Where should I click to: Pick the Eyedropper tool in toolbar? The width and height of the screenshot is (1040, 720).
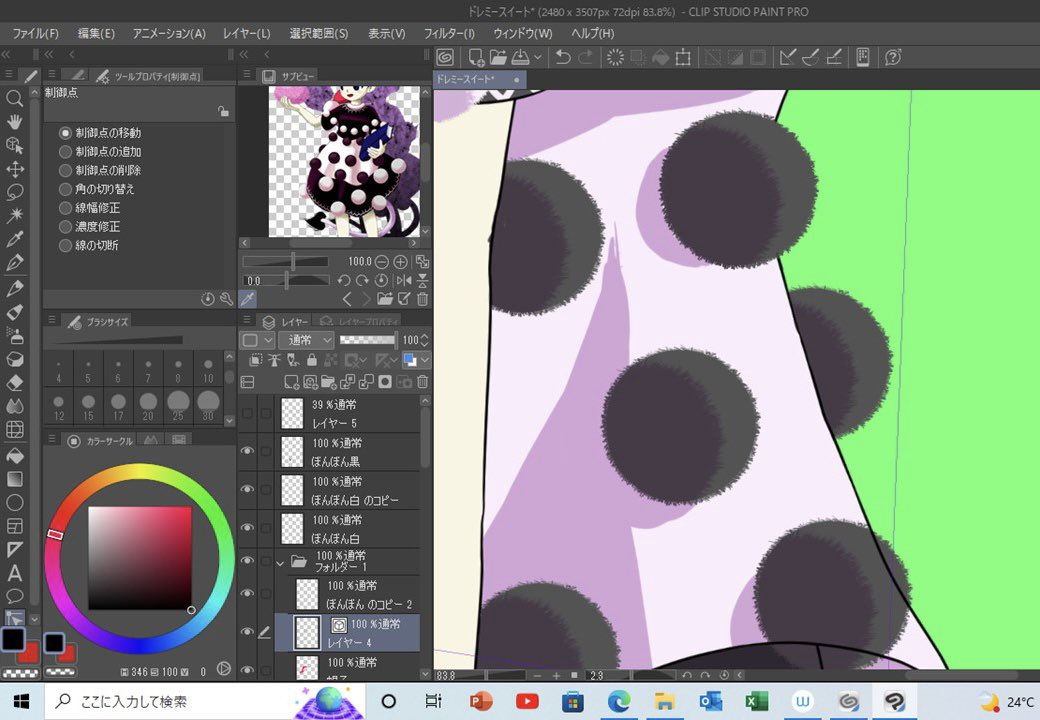tap(15, 240)
